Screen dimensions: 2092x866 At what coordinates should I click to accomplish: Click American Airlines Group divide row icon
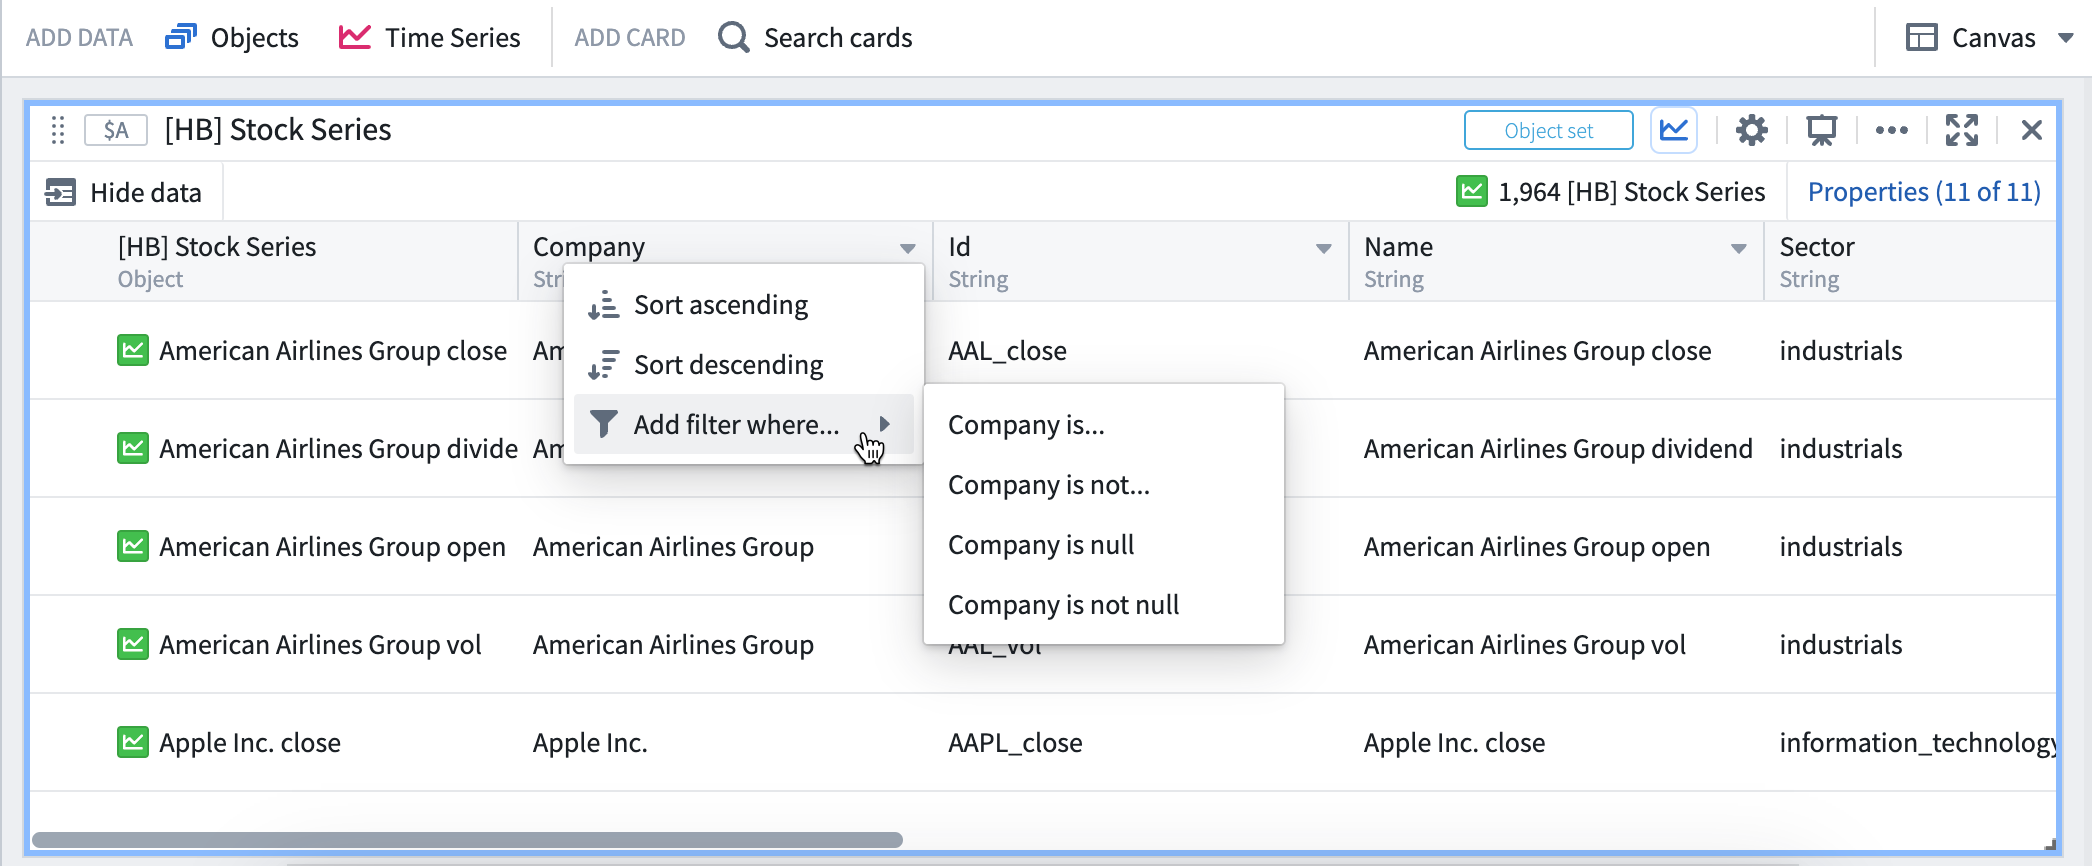[x=132, y=448]
